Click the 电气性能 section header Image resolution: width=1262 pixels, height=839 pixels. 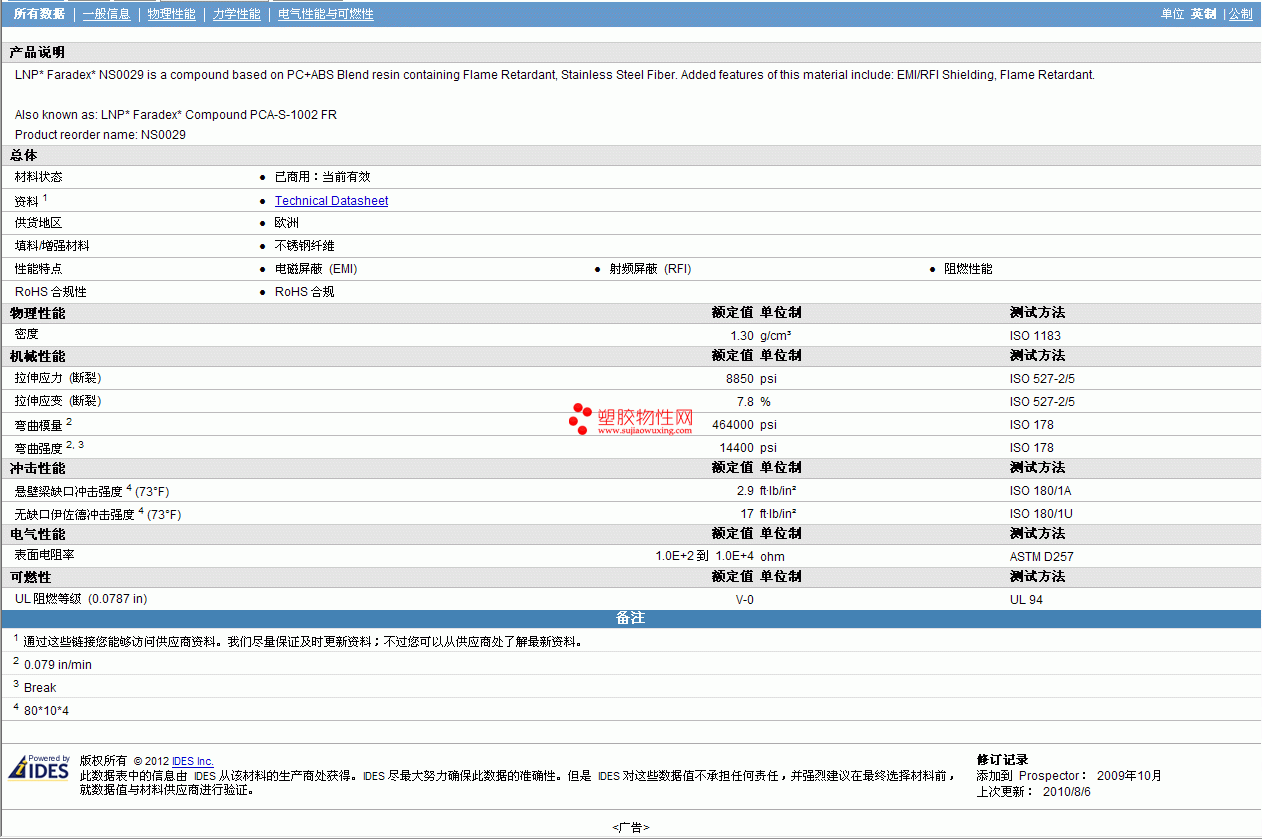pyautogui.click(x=37, y=534)
